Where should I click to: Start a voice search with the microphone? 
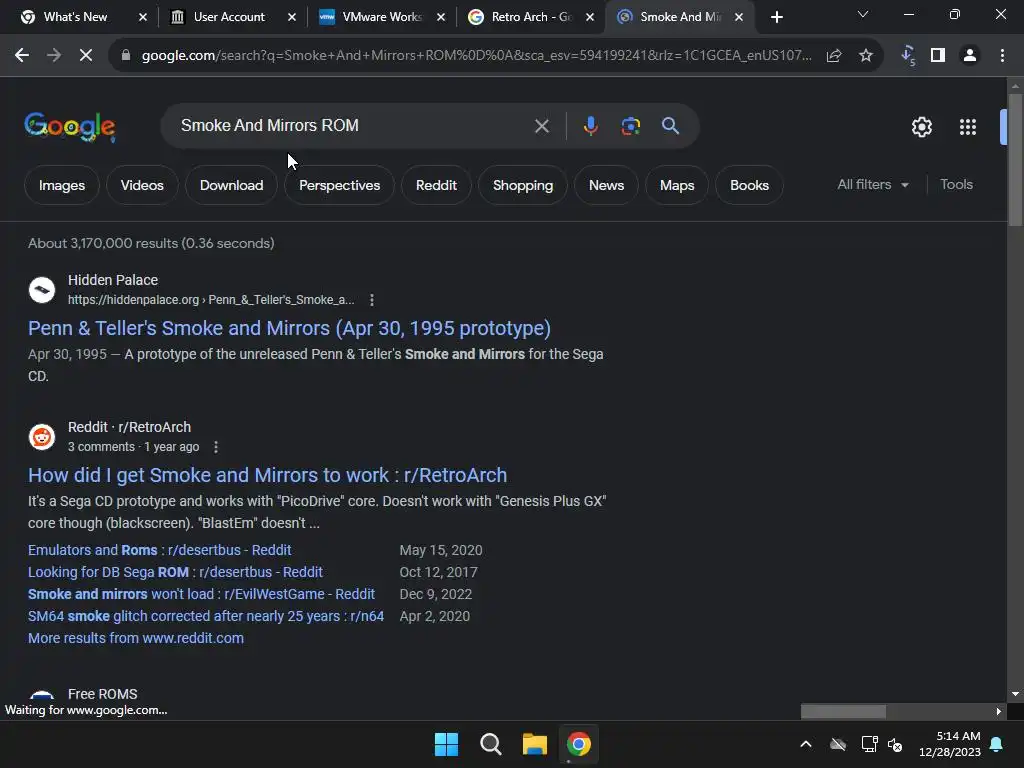point(590,125)
